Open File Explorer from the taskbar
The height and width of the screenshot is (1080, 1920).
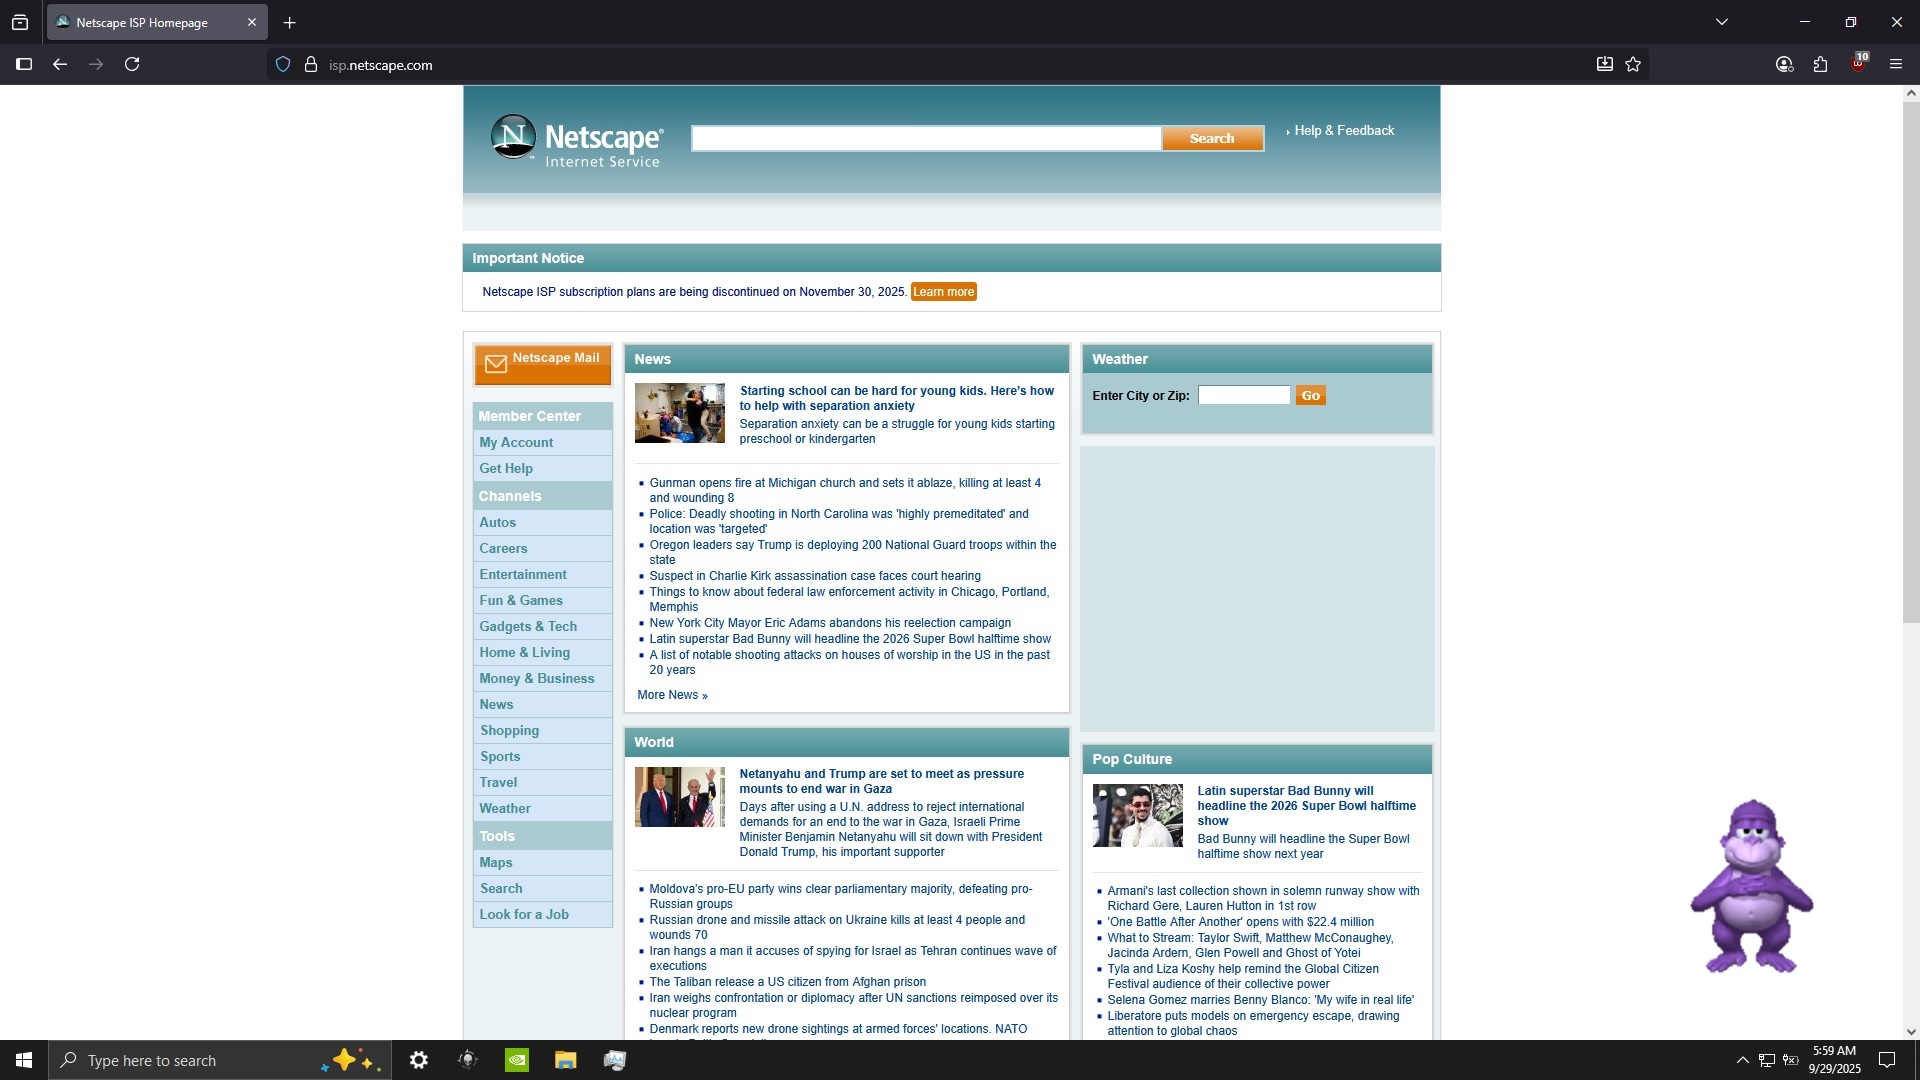pos(566,1060)
